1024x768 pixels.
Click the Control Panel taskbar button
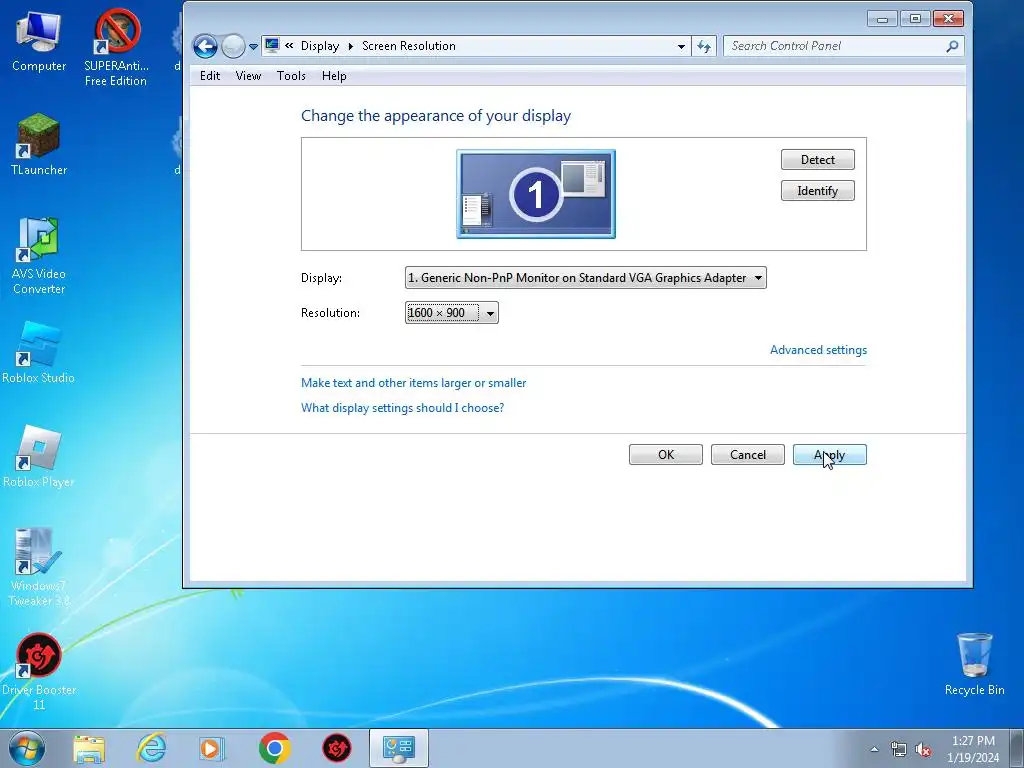point(399,748)
